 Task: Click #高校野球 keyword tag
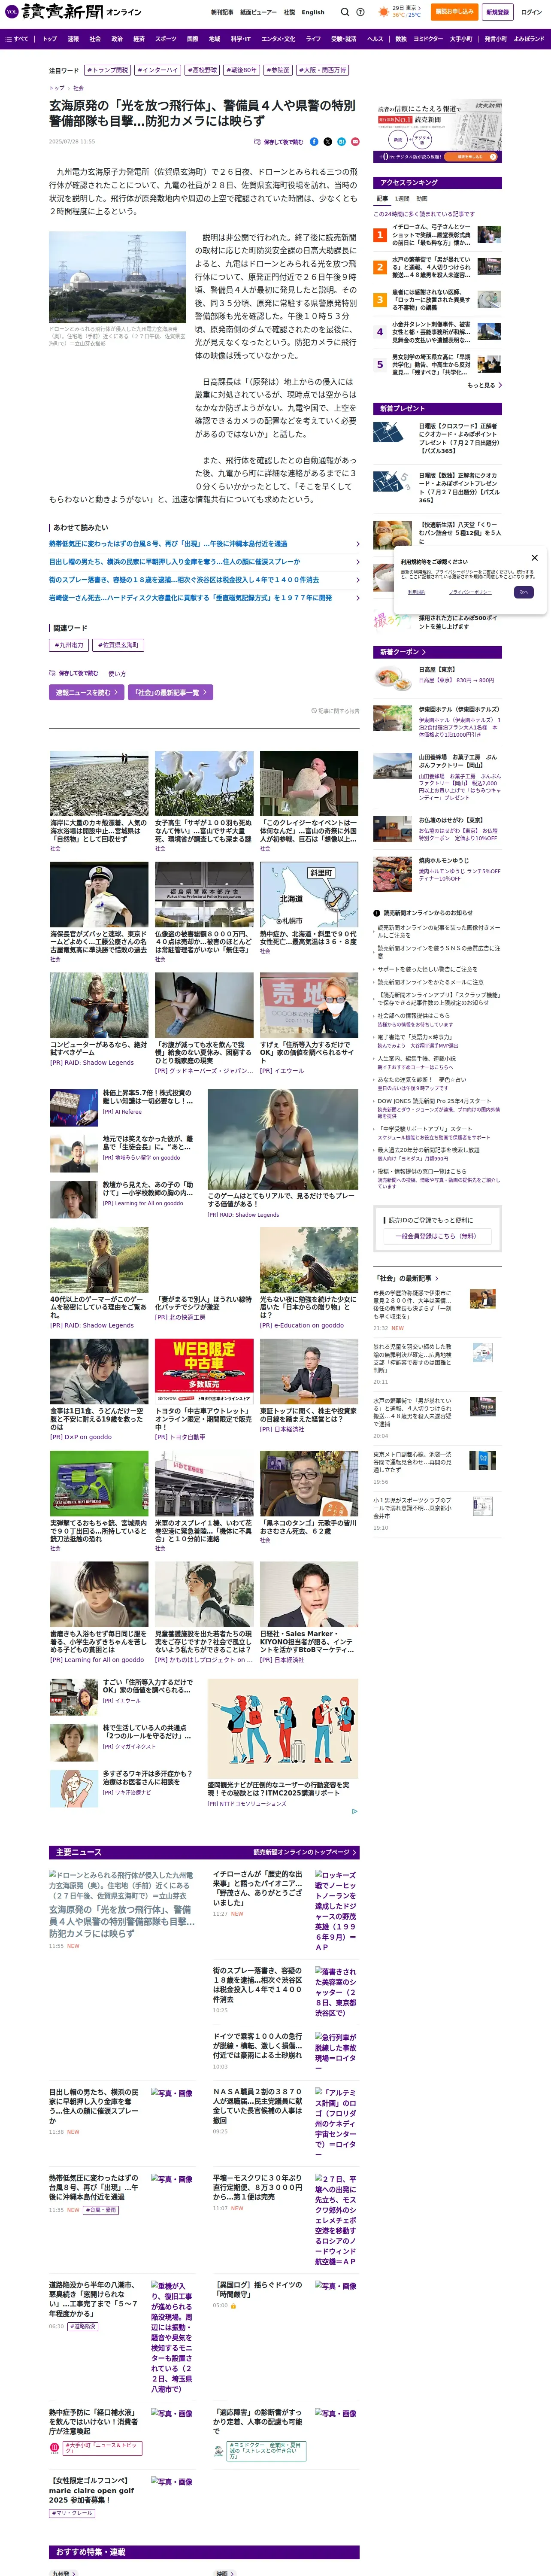tap(203, 71)
